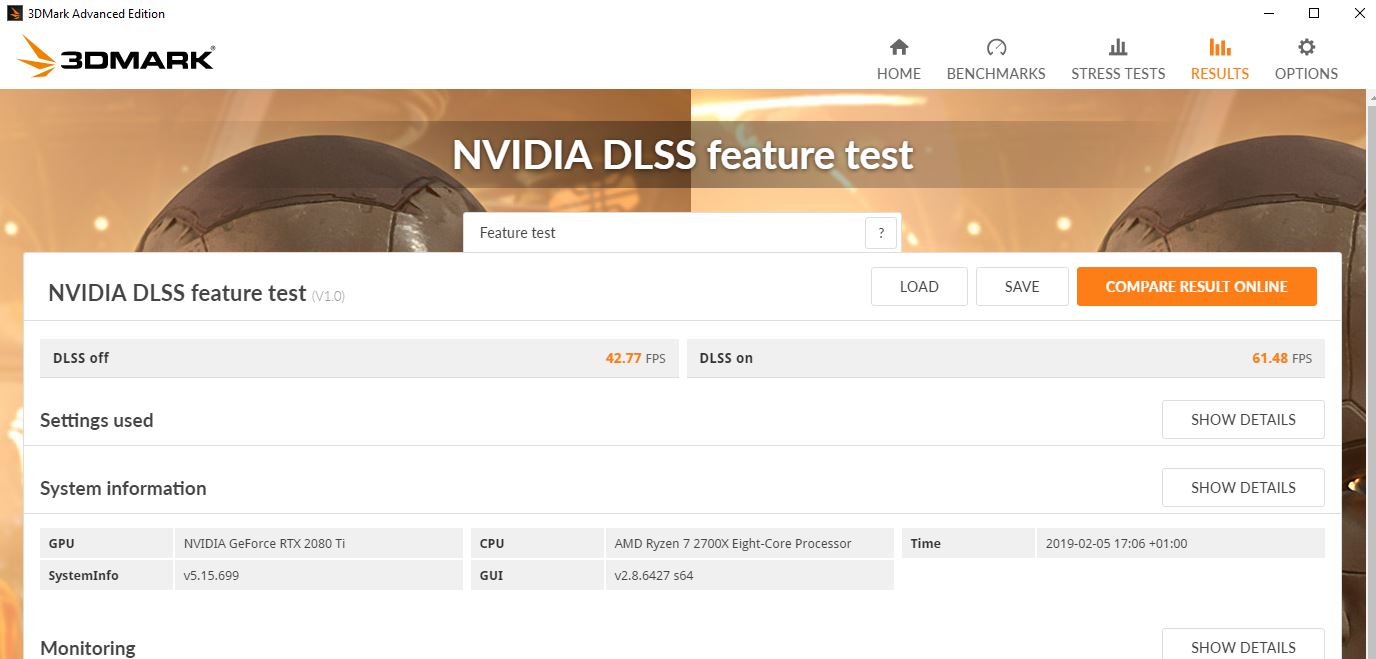This screenshot has height=659, width=1376.
Task: Click the Home house icon
Action: 898,47
